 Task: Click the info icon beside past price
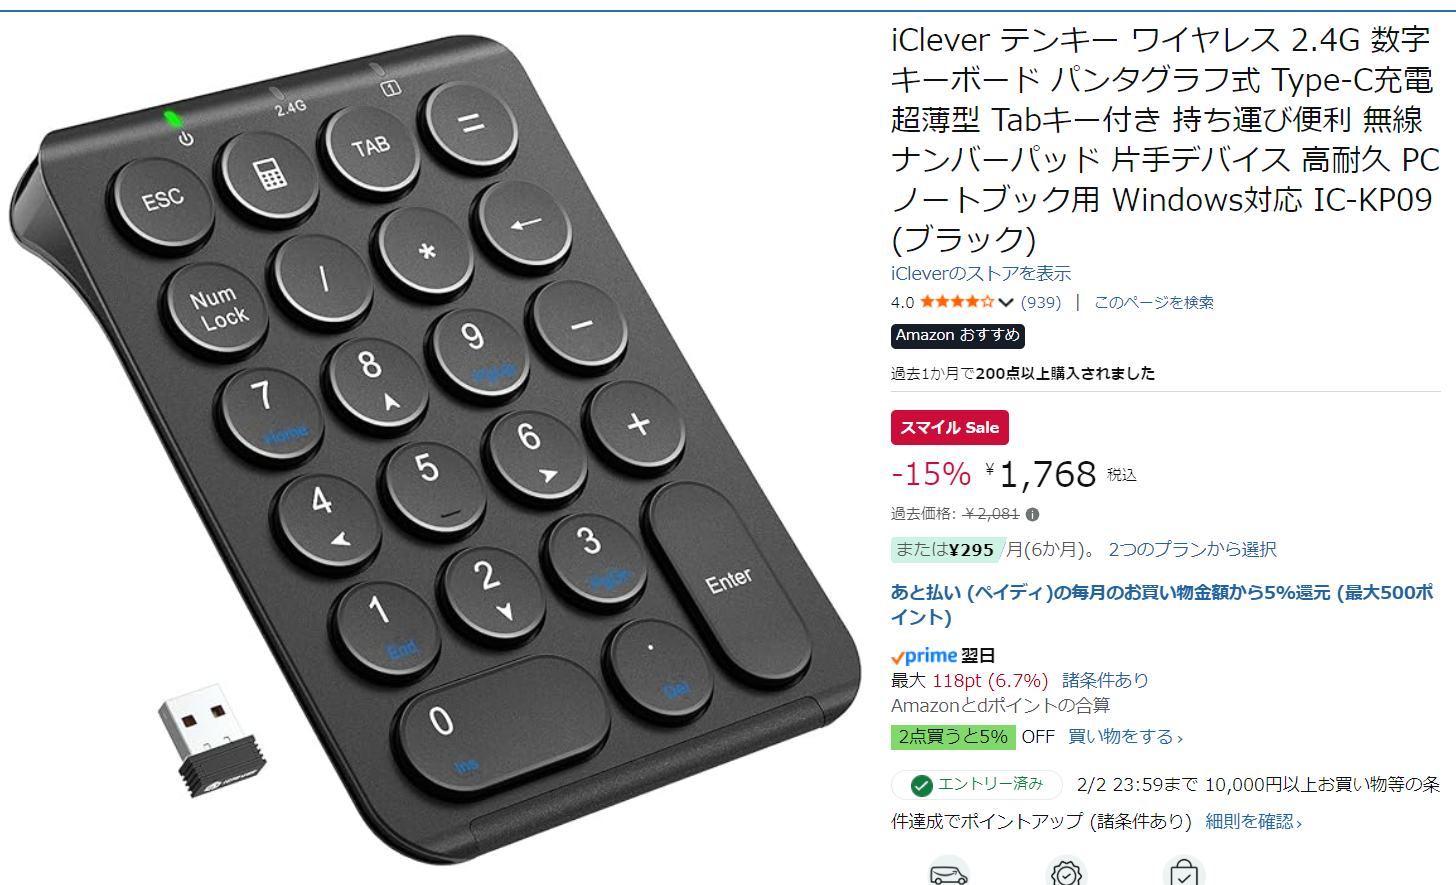tap(1032, 514)
